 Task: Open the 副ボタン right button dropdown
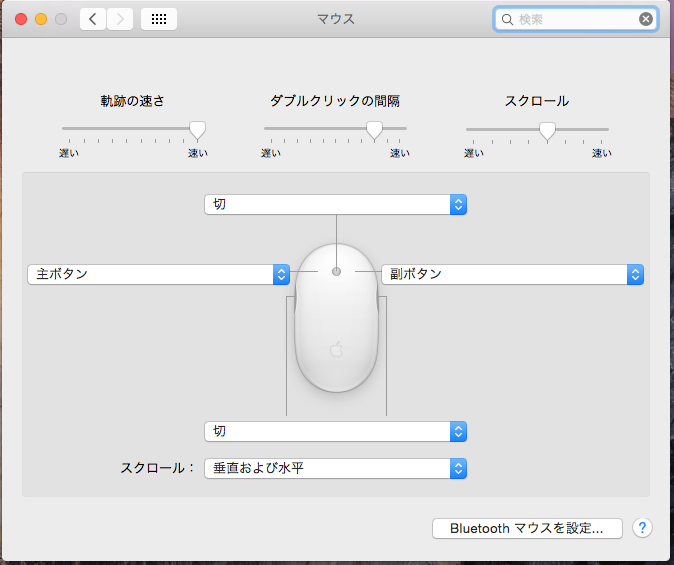coord(512,274)
